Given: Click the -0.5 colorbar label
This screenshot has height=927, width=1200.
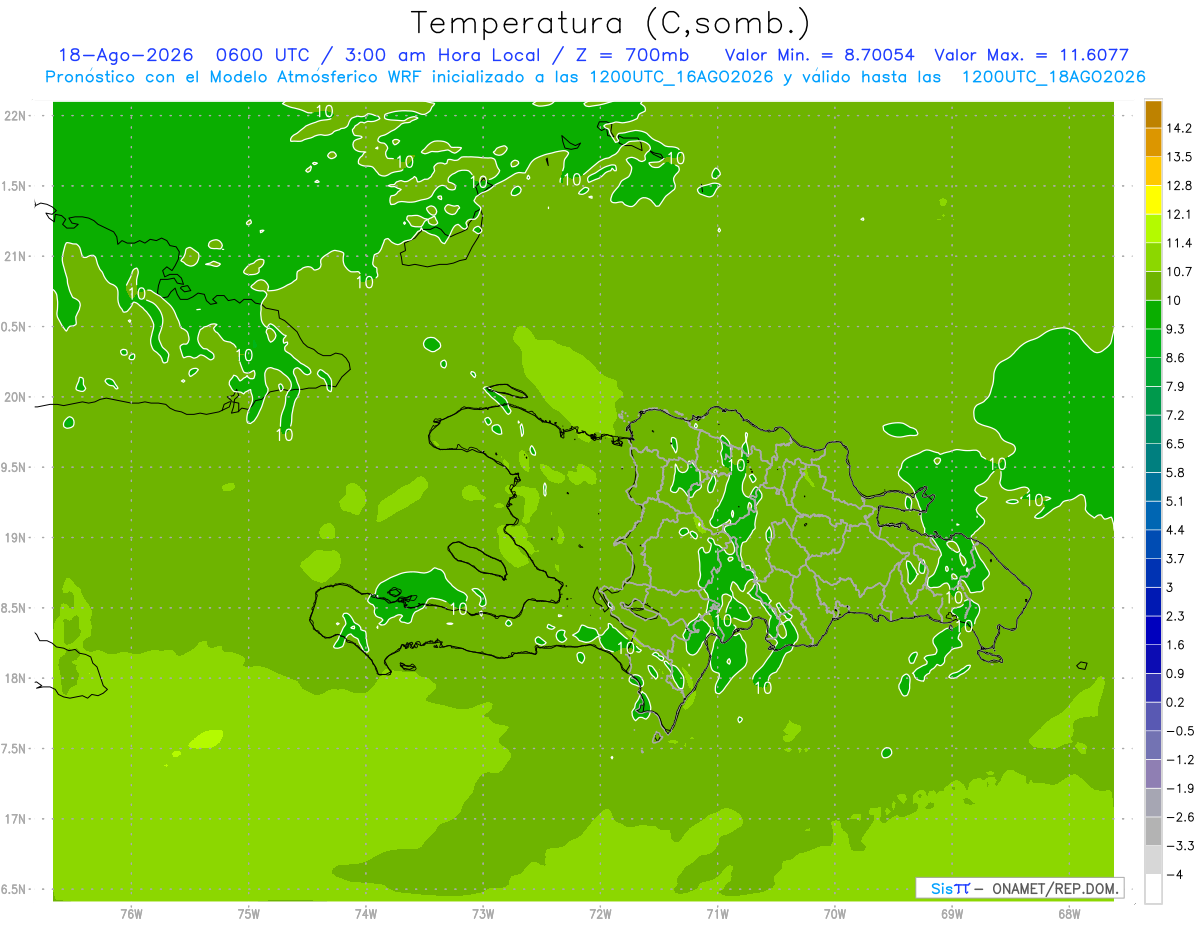Looking at the screenshot, I should point(1179,731).
